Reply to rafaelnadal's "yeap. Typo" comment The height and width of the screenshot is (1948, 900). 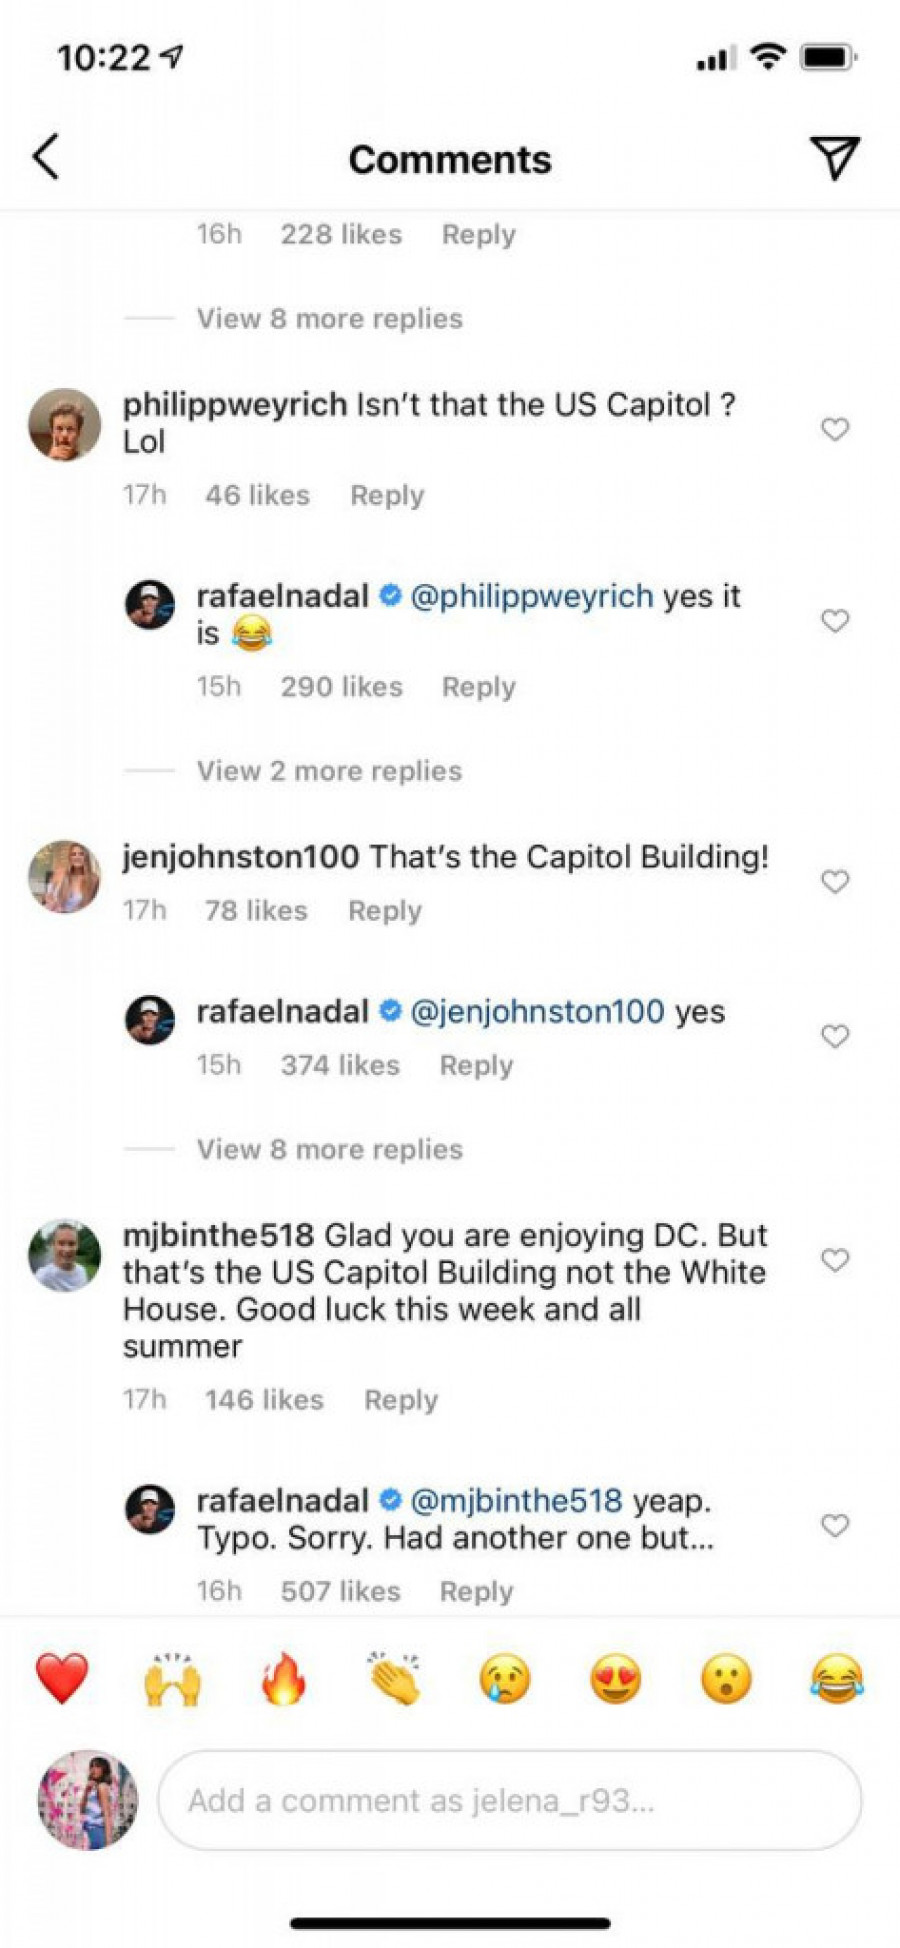(x=476, y=1591)
